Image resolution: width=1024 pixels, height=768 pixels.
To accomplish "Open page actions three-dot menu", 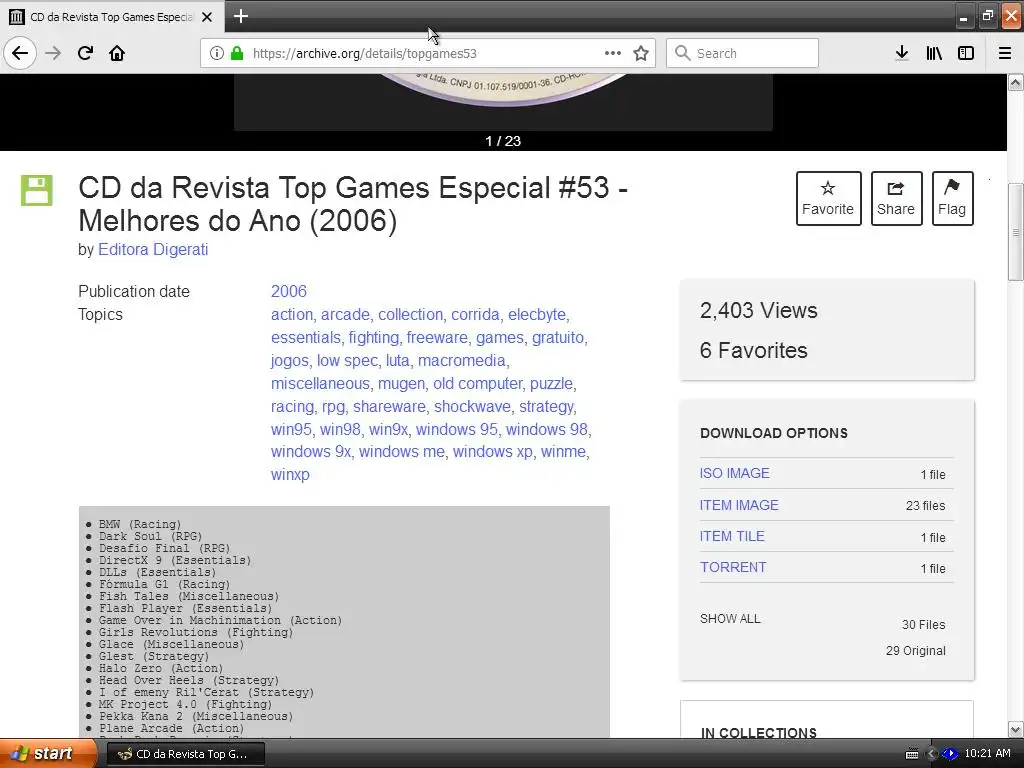I will point(613,53).
